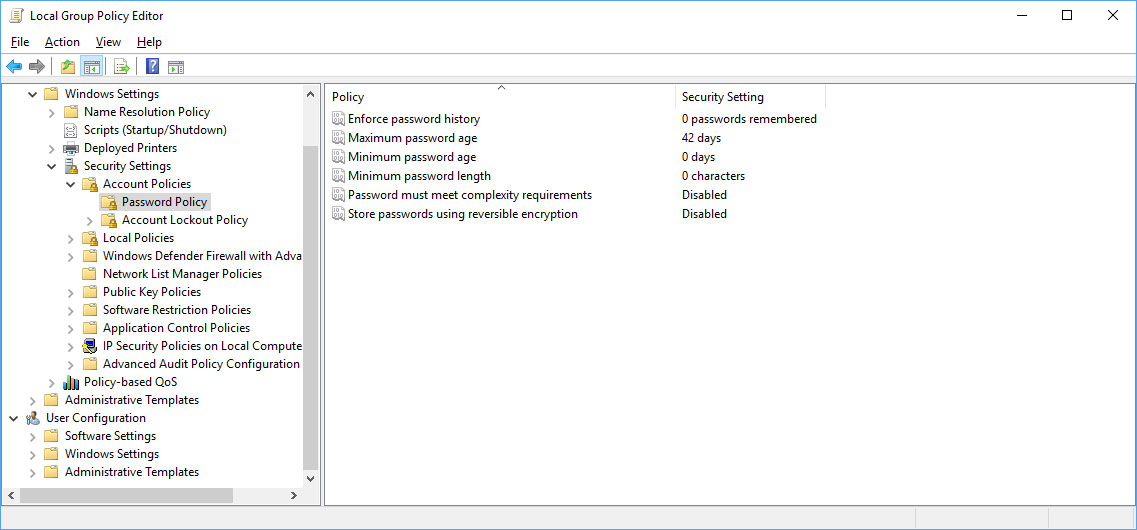
Task: Select Windows Defender Firewall tree item
Action: 202,256
